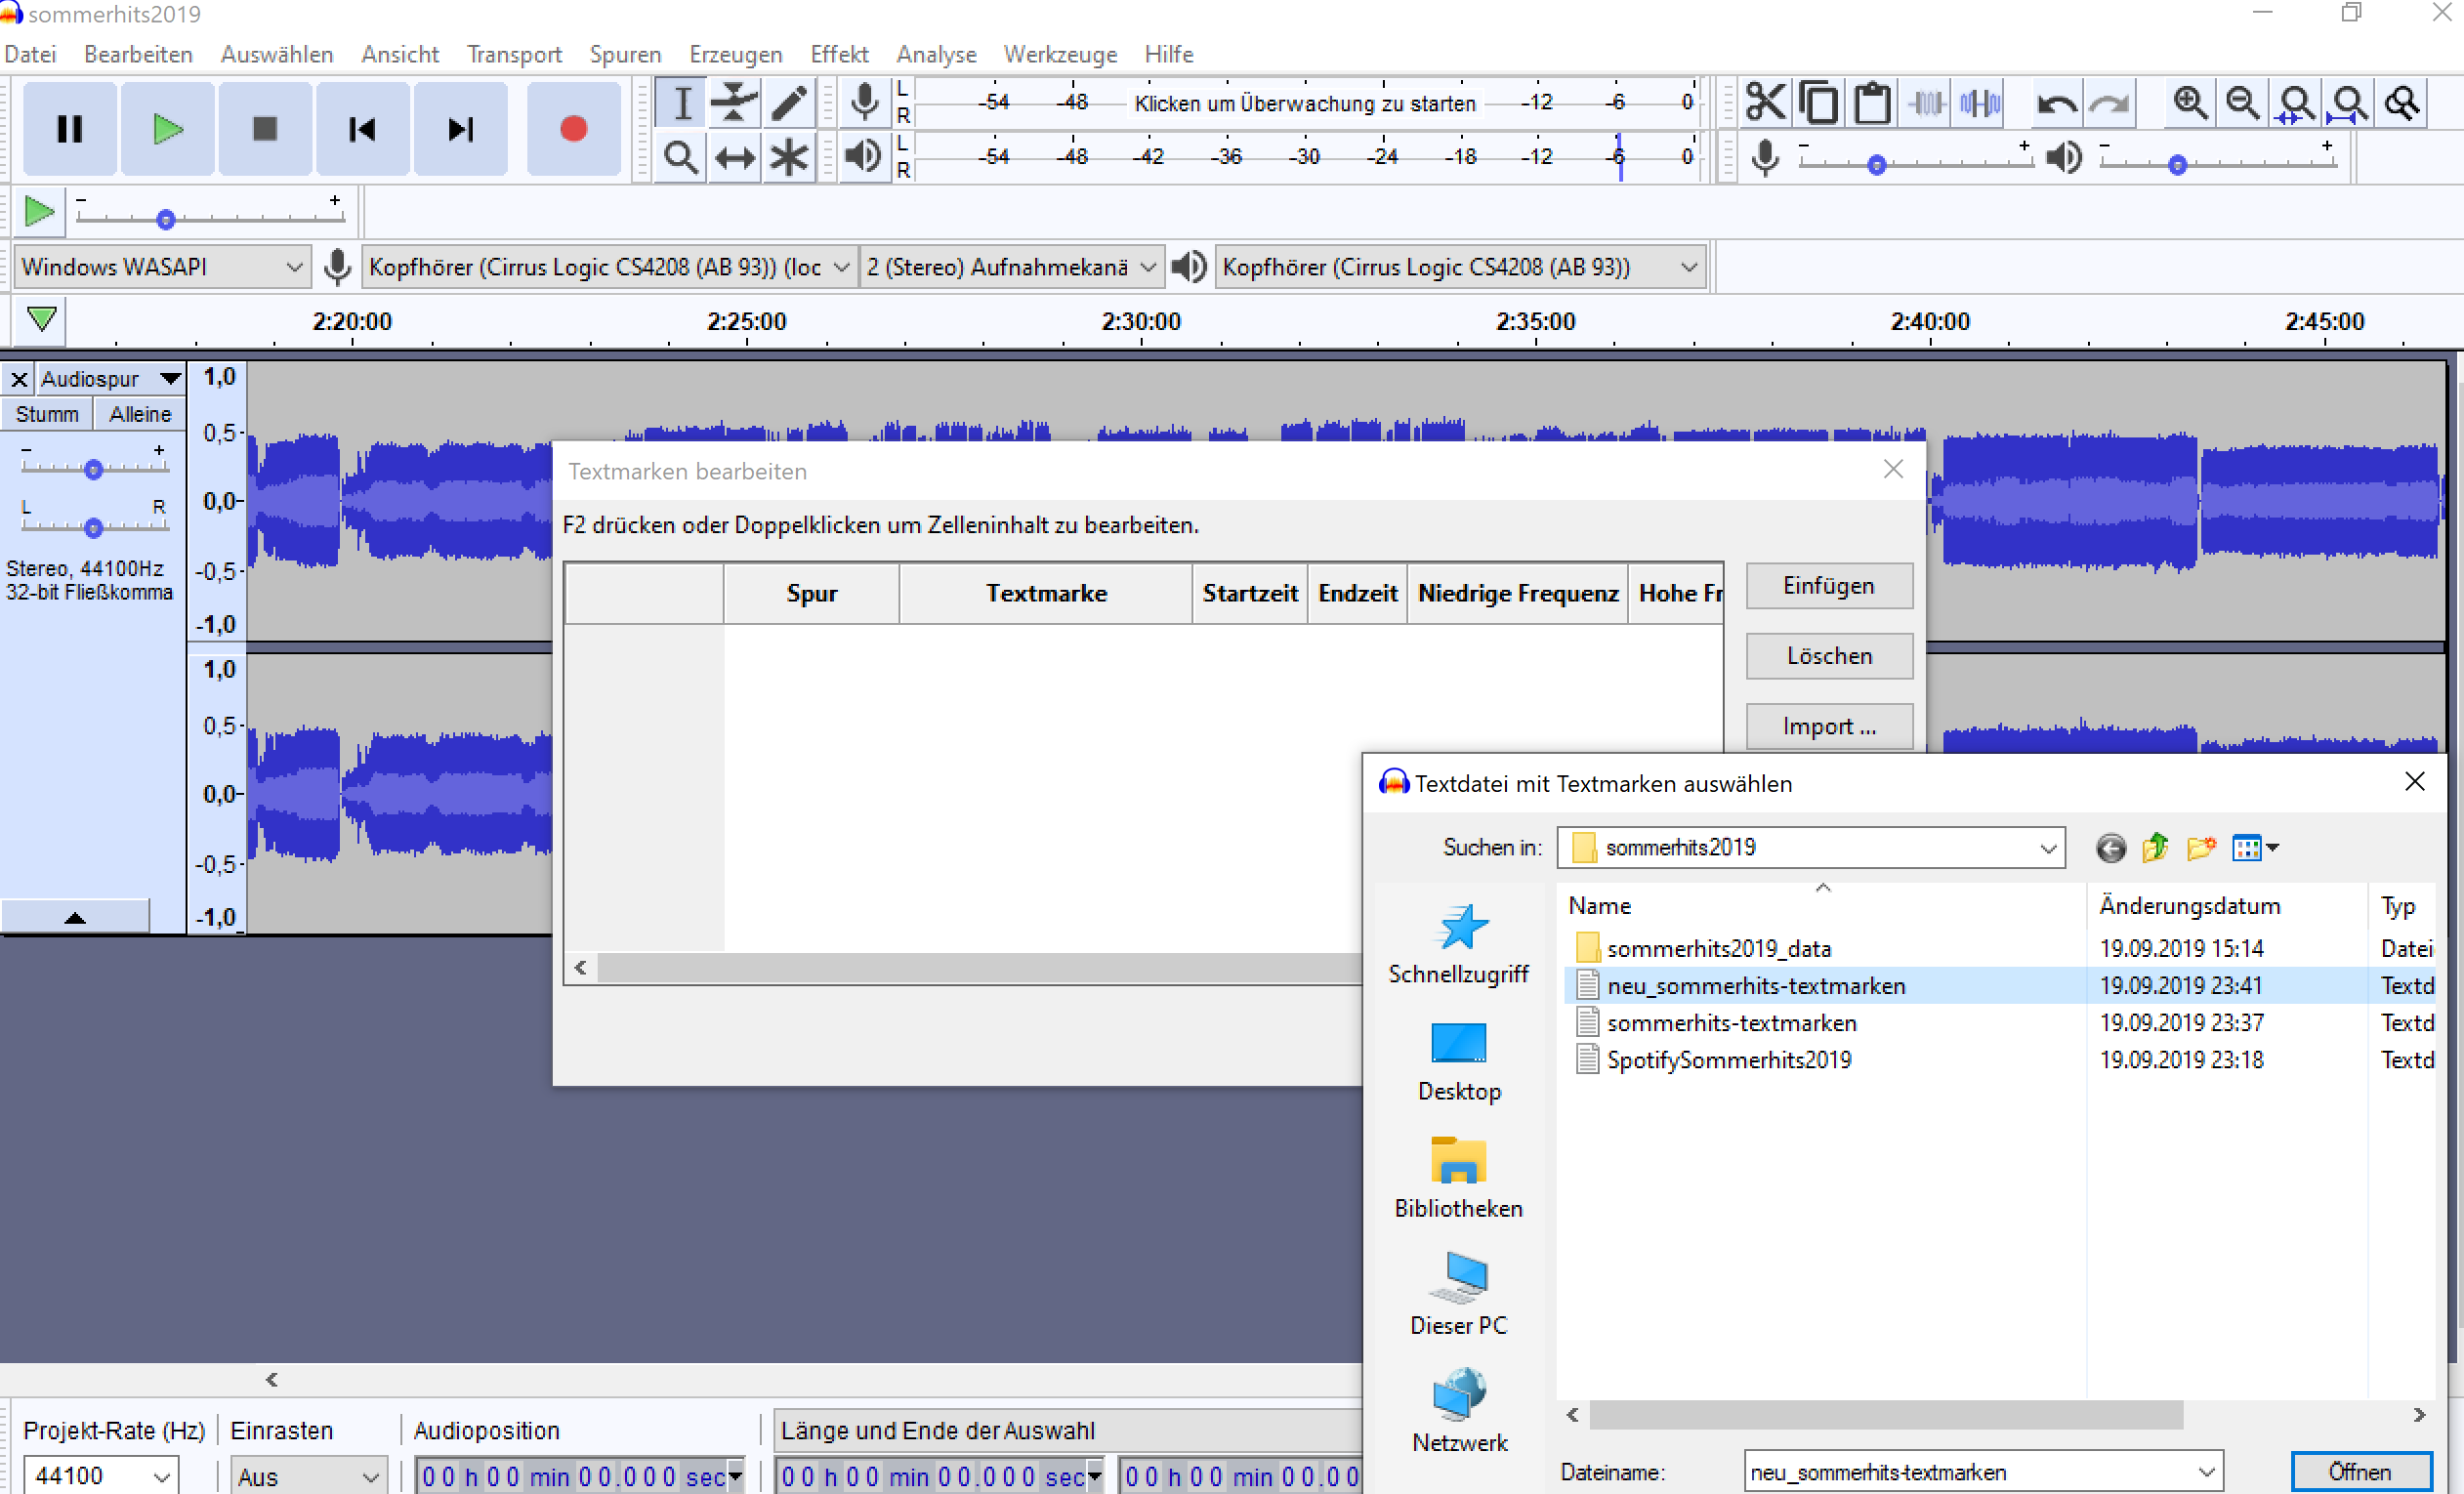Click the Fit project to width icon
The image size is (2464, 1494).
pos(2349,103)
